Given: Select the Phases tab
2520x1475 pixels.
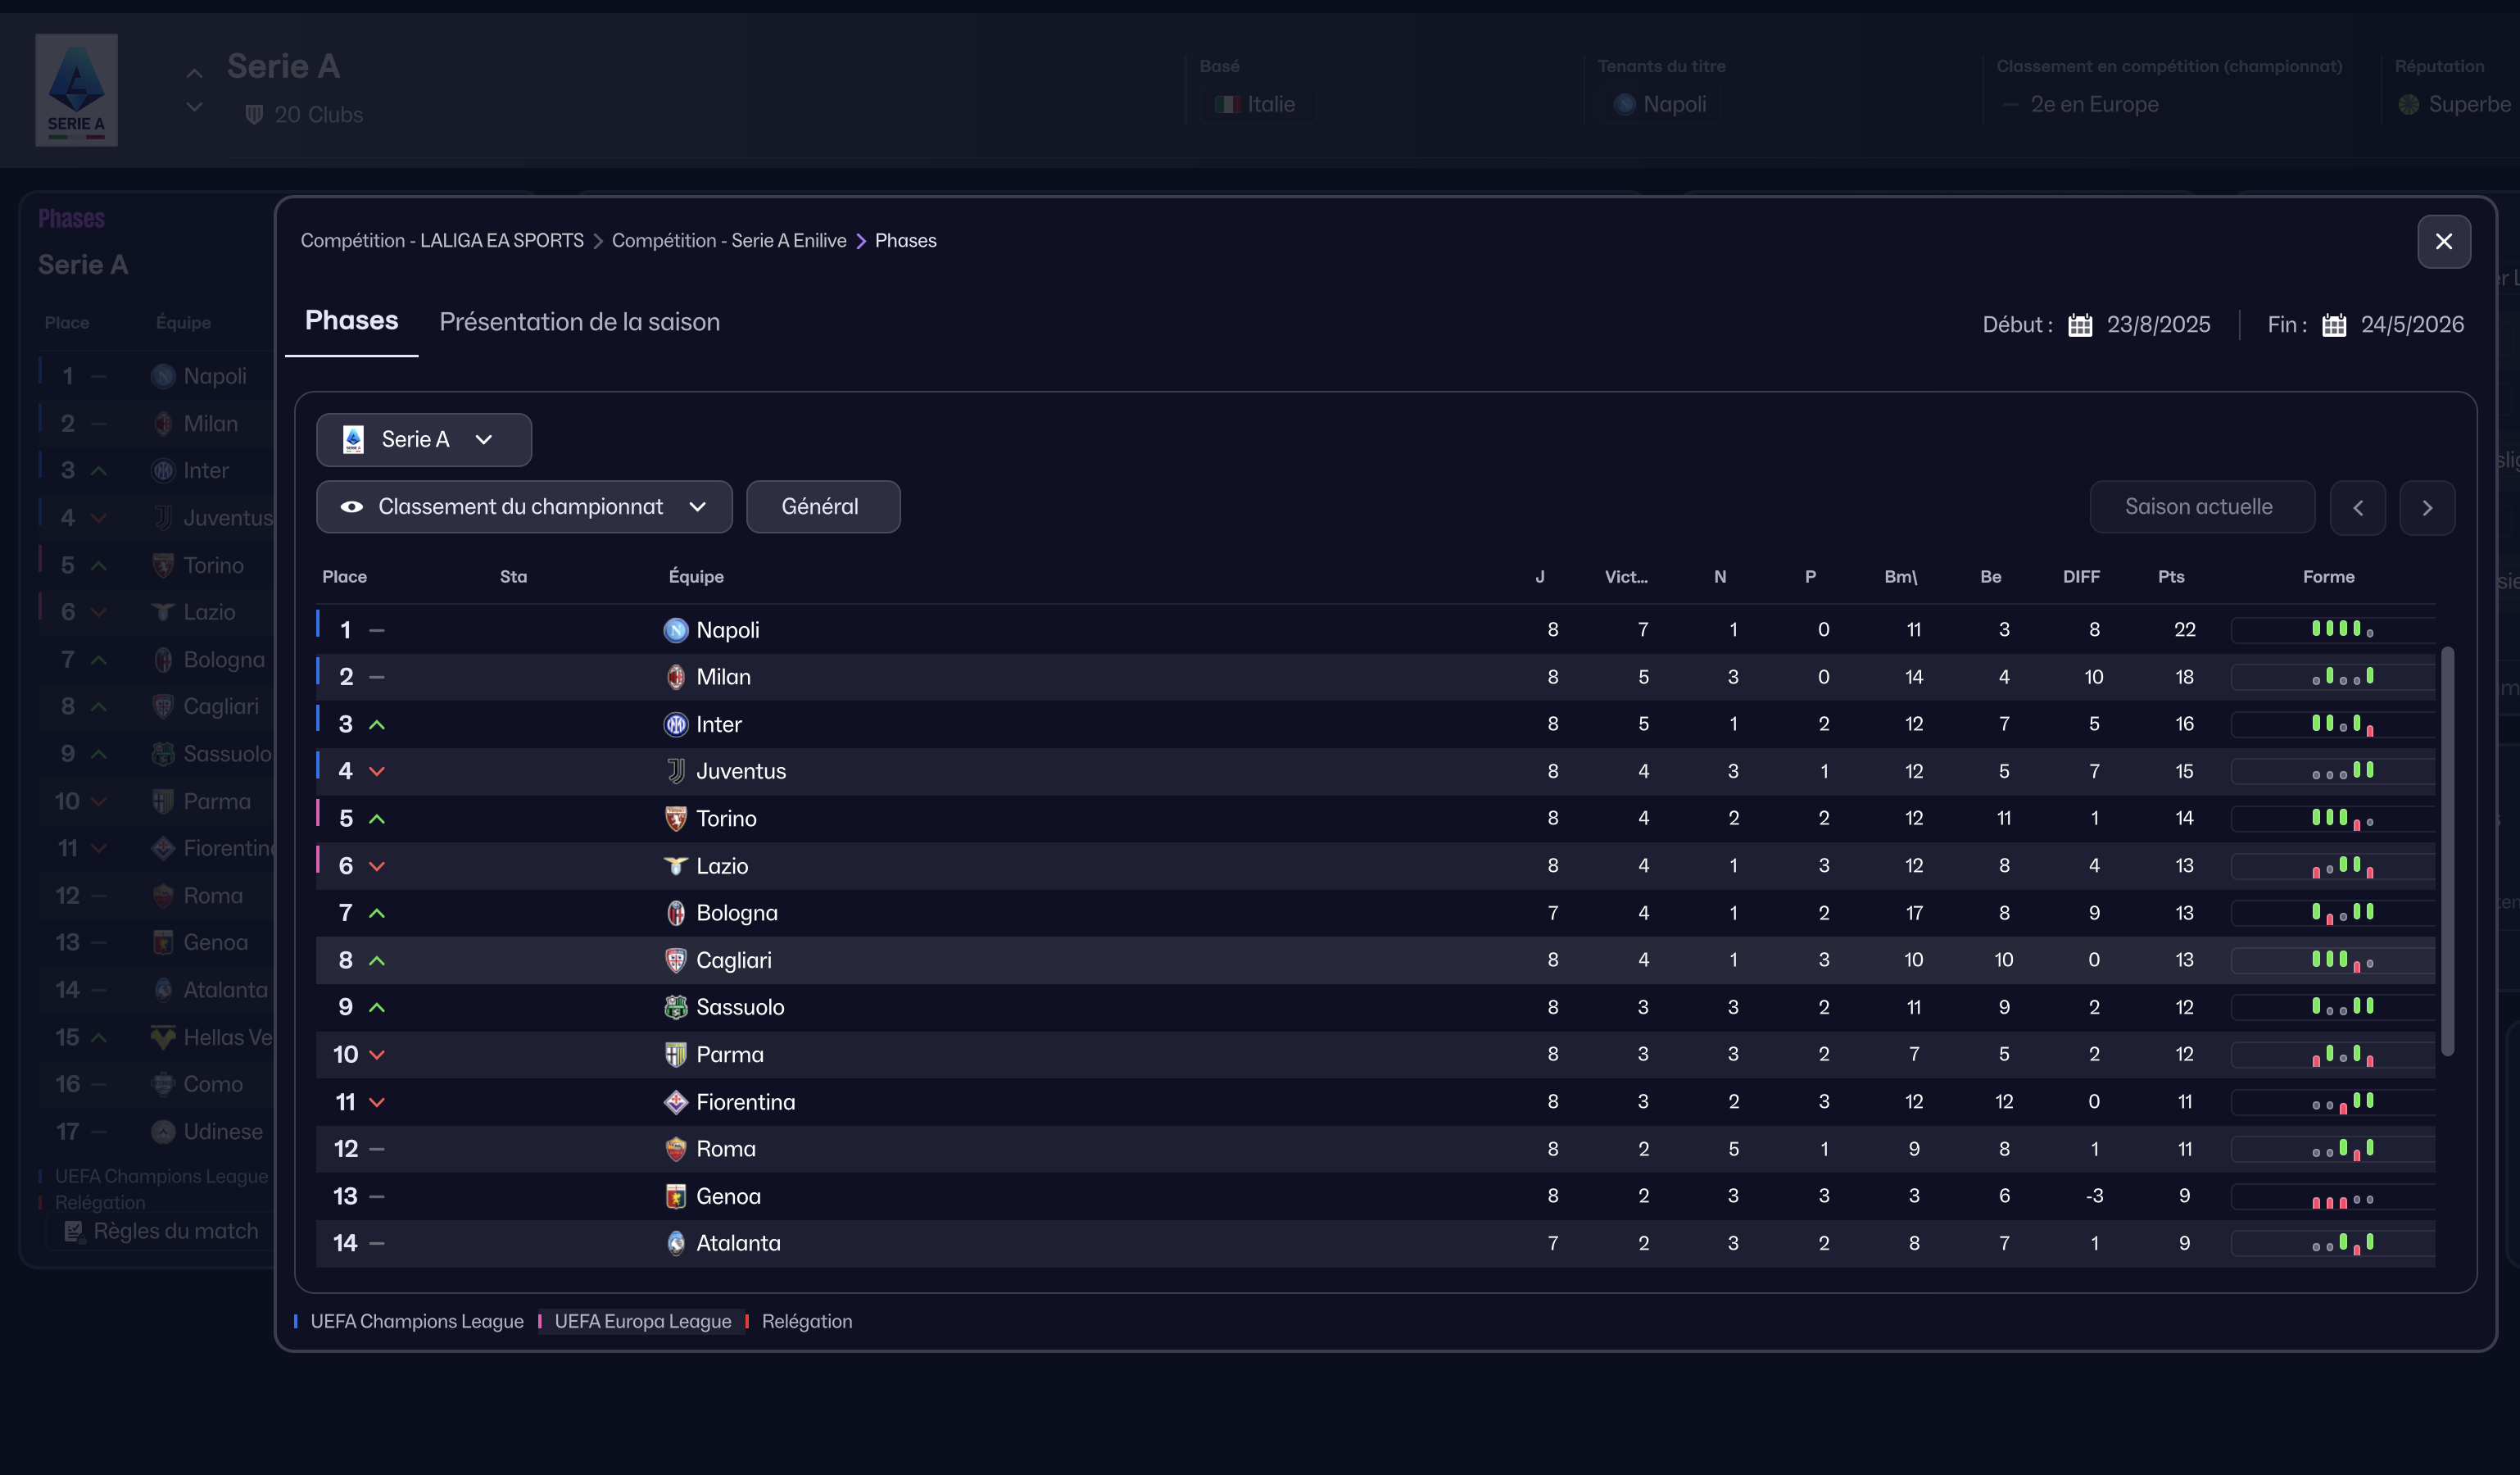Looking at the screenshot, I should [351, 321].
